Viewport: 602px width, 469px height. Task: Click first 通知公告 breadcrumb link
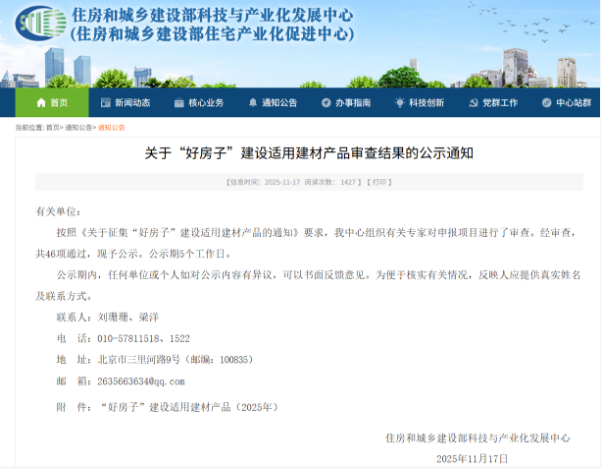[x=79, y=128]
